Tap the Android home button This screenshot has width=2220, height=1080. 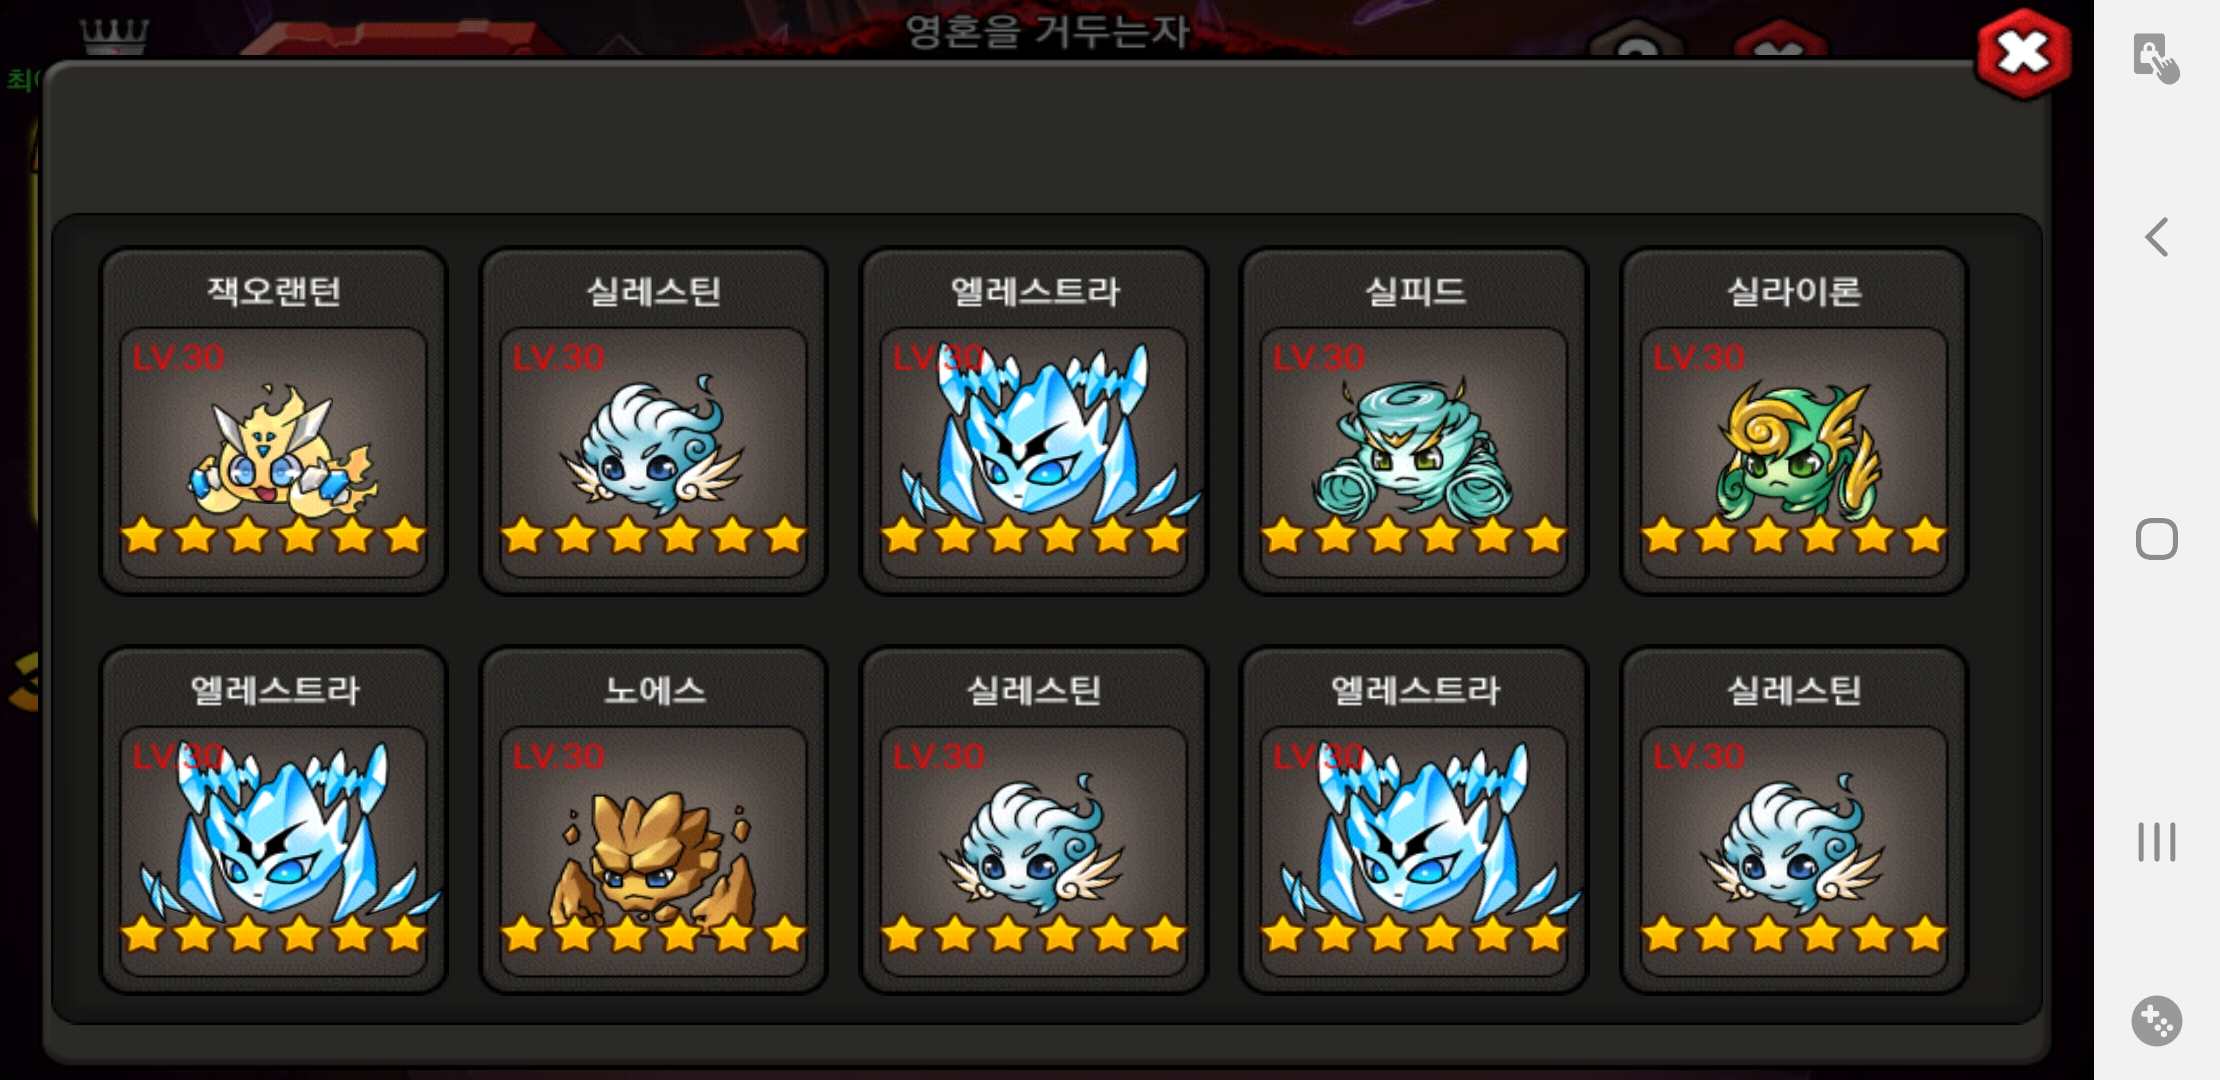click(2157, 540)
